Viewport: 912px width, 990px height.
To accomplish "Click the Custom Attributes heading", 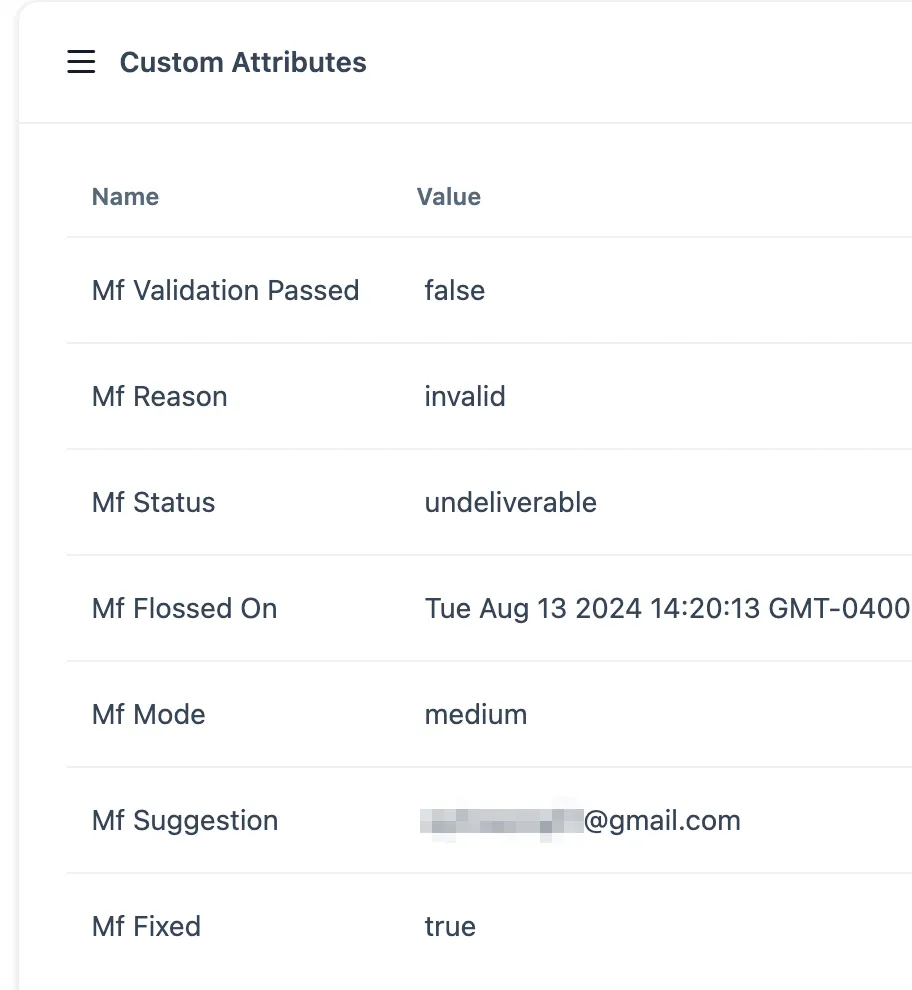I will click(243, 63).
